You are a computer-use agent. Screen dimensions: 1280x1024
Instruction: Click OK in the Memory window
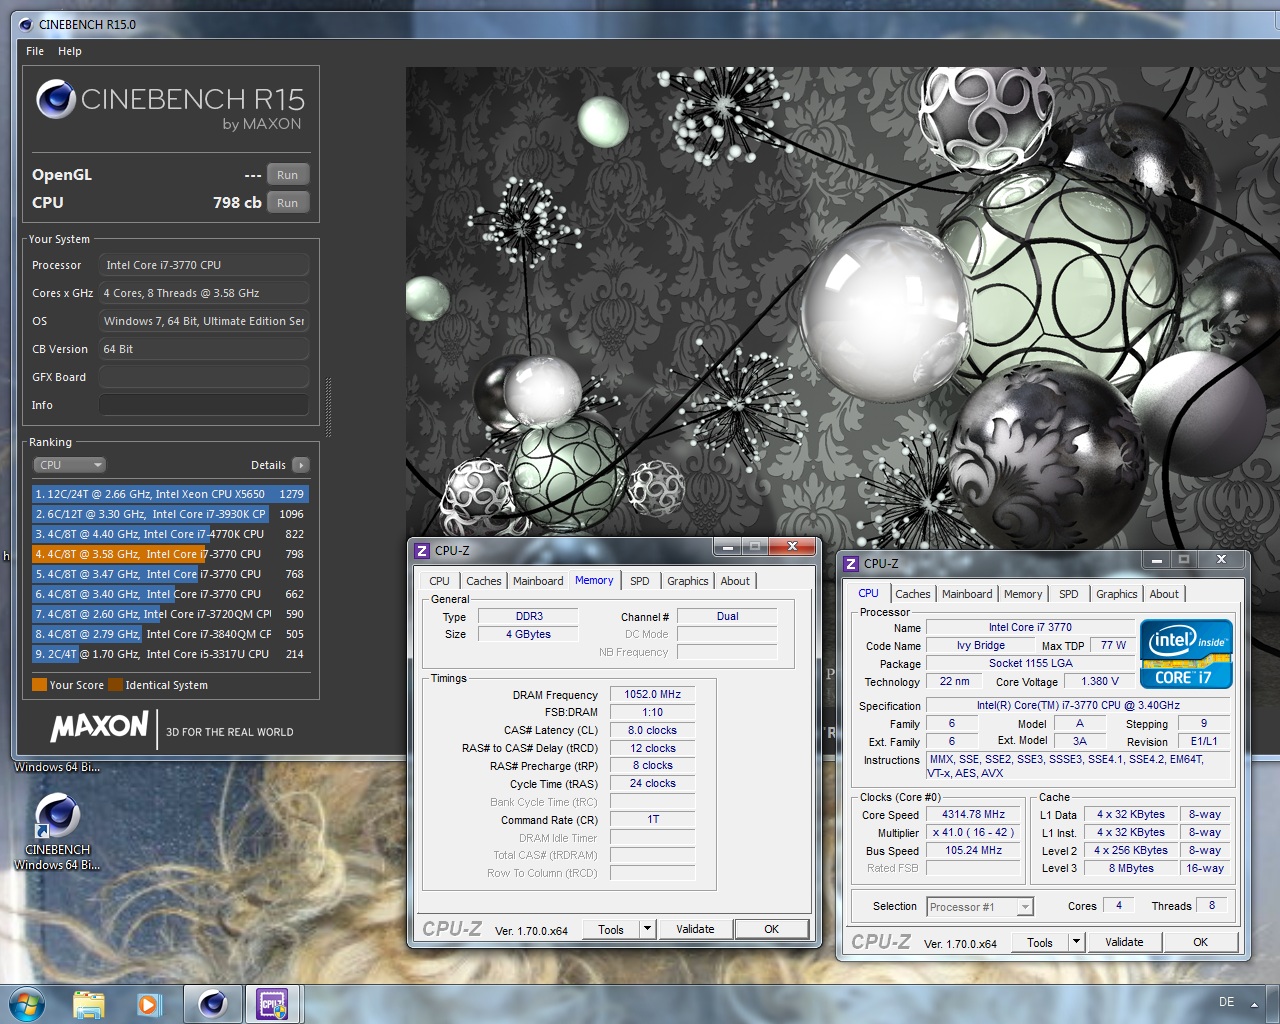[772, 929]
